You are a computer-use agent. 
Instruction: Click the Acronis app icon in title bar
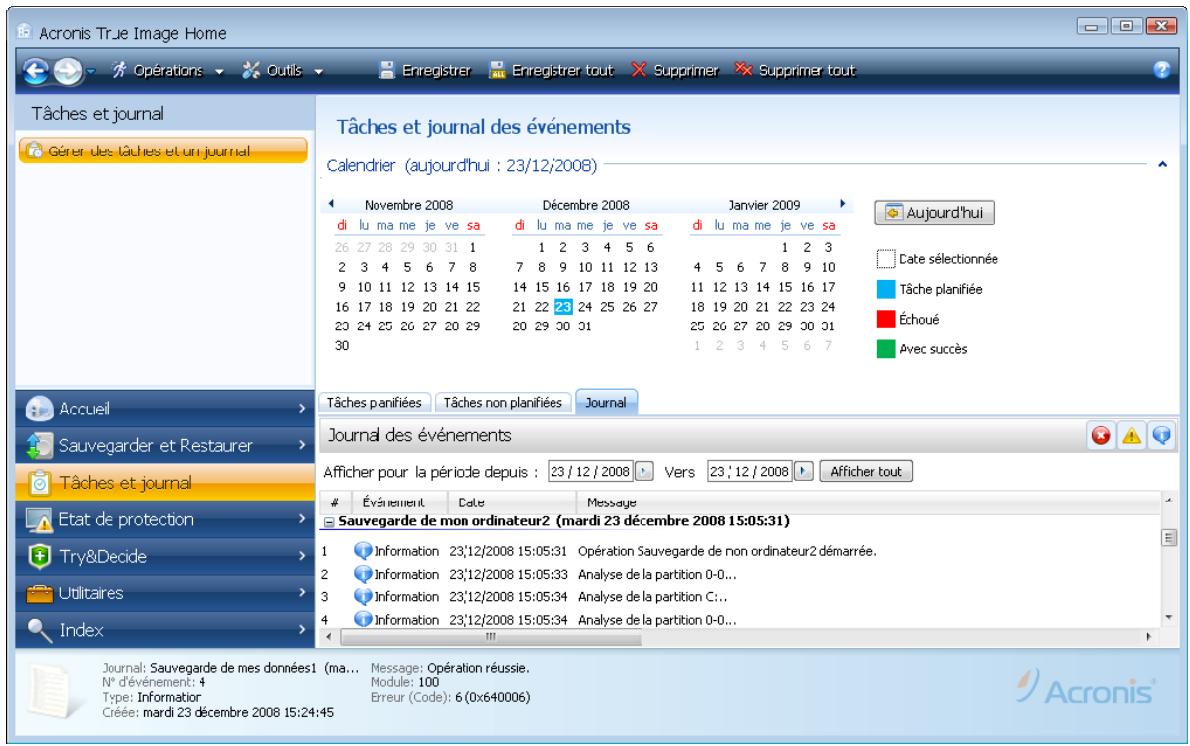[x=24, y=31]
